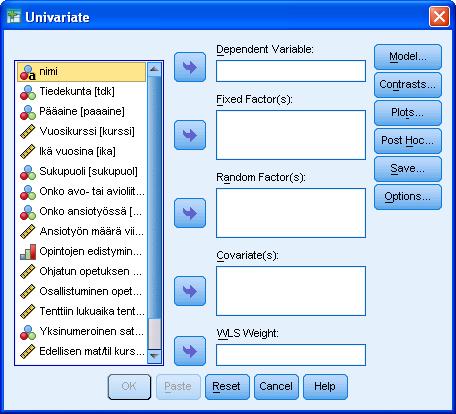Click the arrow button beside Covariate(s)
Image resolution: width=456 pixels, height=414 pixels.
[190, 291]
